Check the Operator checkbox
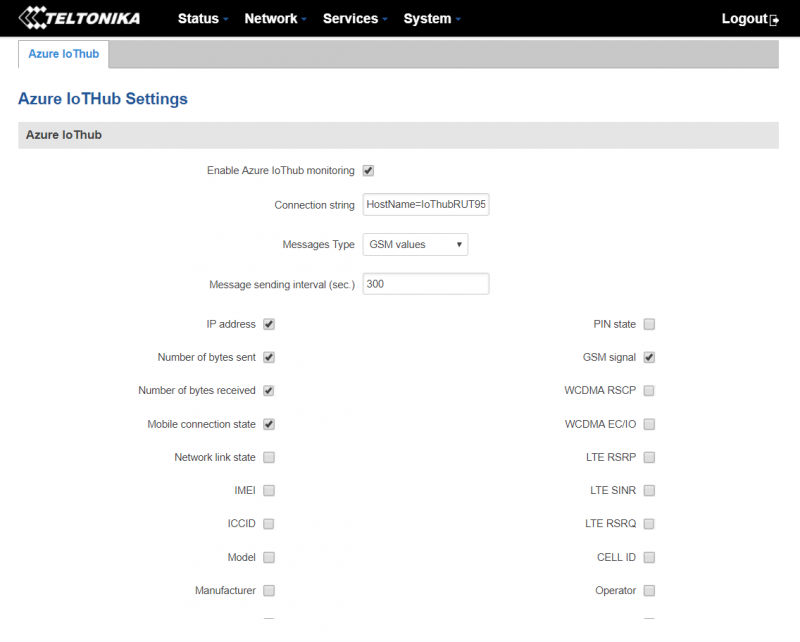Viewport: 800px width, 642px height. click(x=649, y=590)
